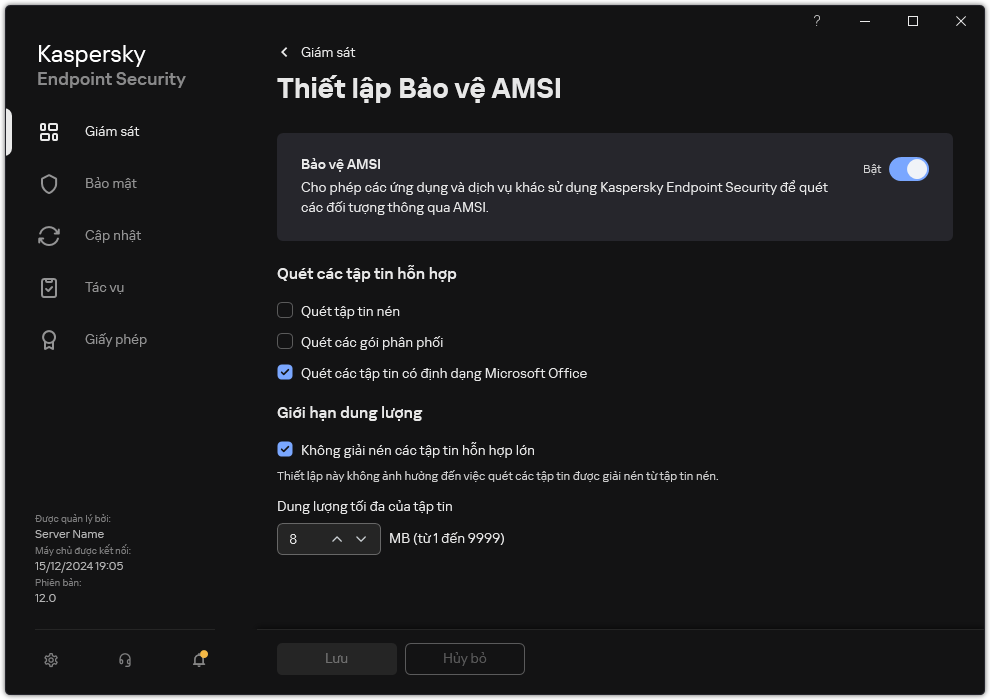Click the Giấy phép license icon
The height and width of the screenshot is (700, 990).
[x=49, y=340]
